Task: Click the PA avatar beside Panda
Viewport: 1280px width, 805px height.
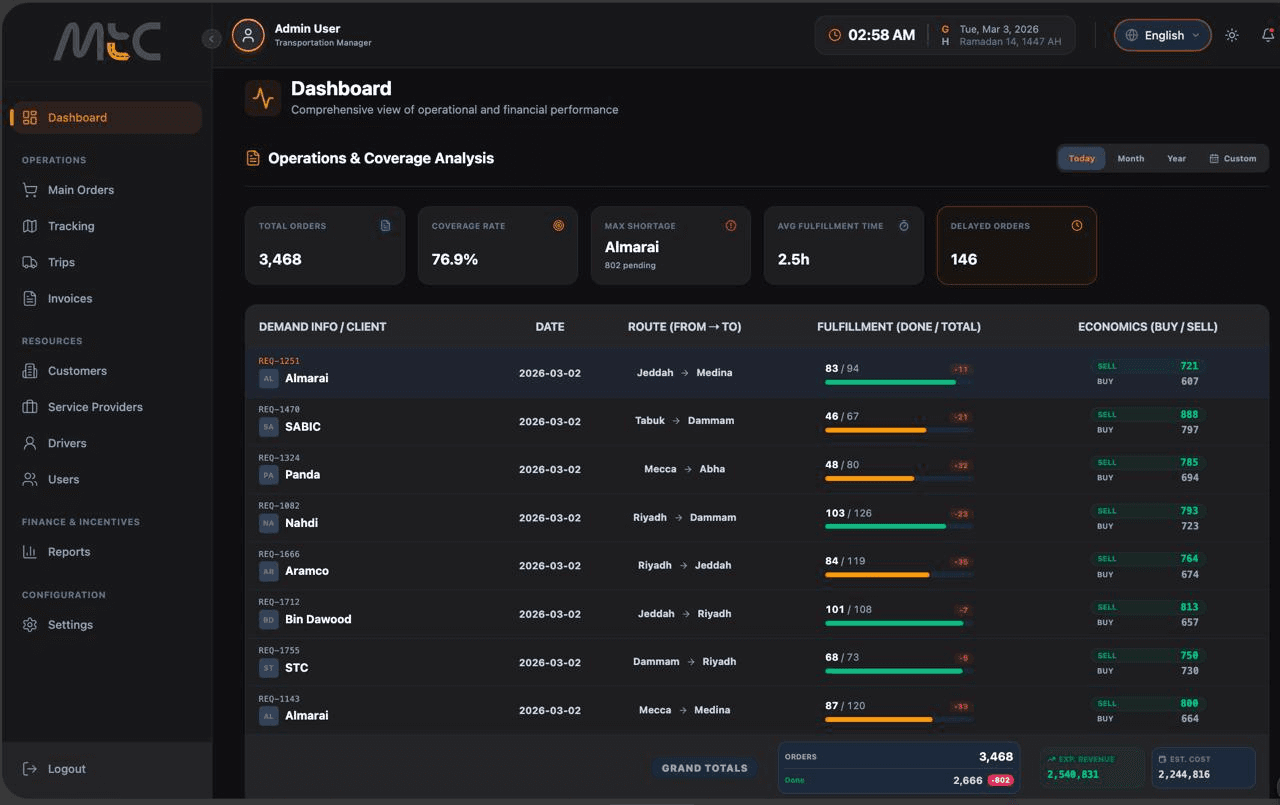Action: pyautogui.click(x=268, y=475)
